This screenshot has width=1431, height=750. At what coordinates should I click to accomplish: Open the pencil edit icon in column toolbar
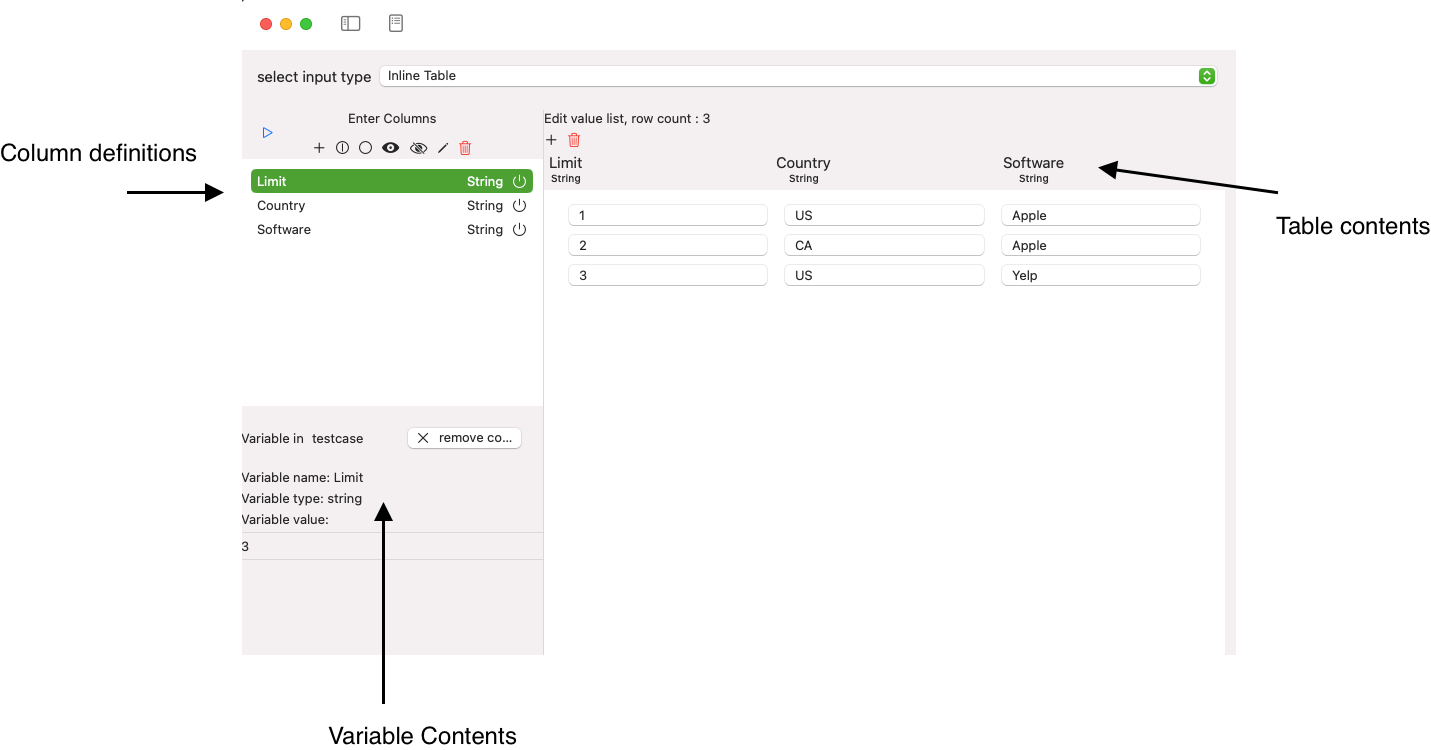pyautogui.click(x=443, y=147)
